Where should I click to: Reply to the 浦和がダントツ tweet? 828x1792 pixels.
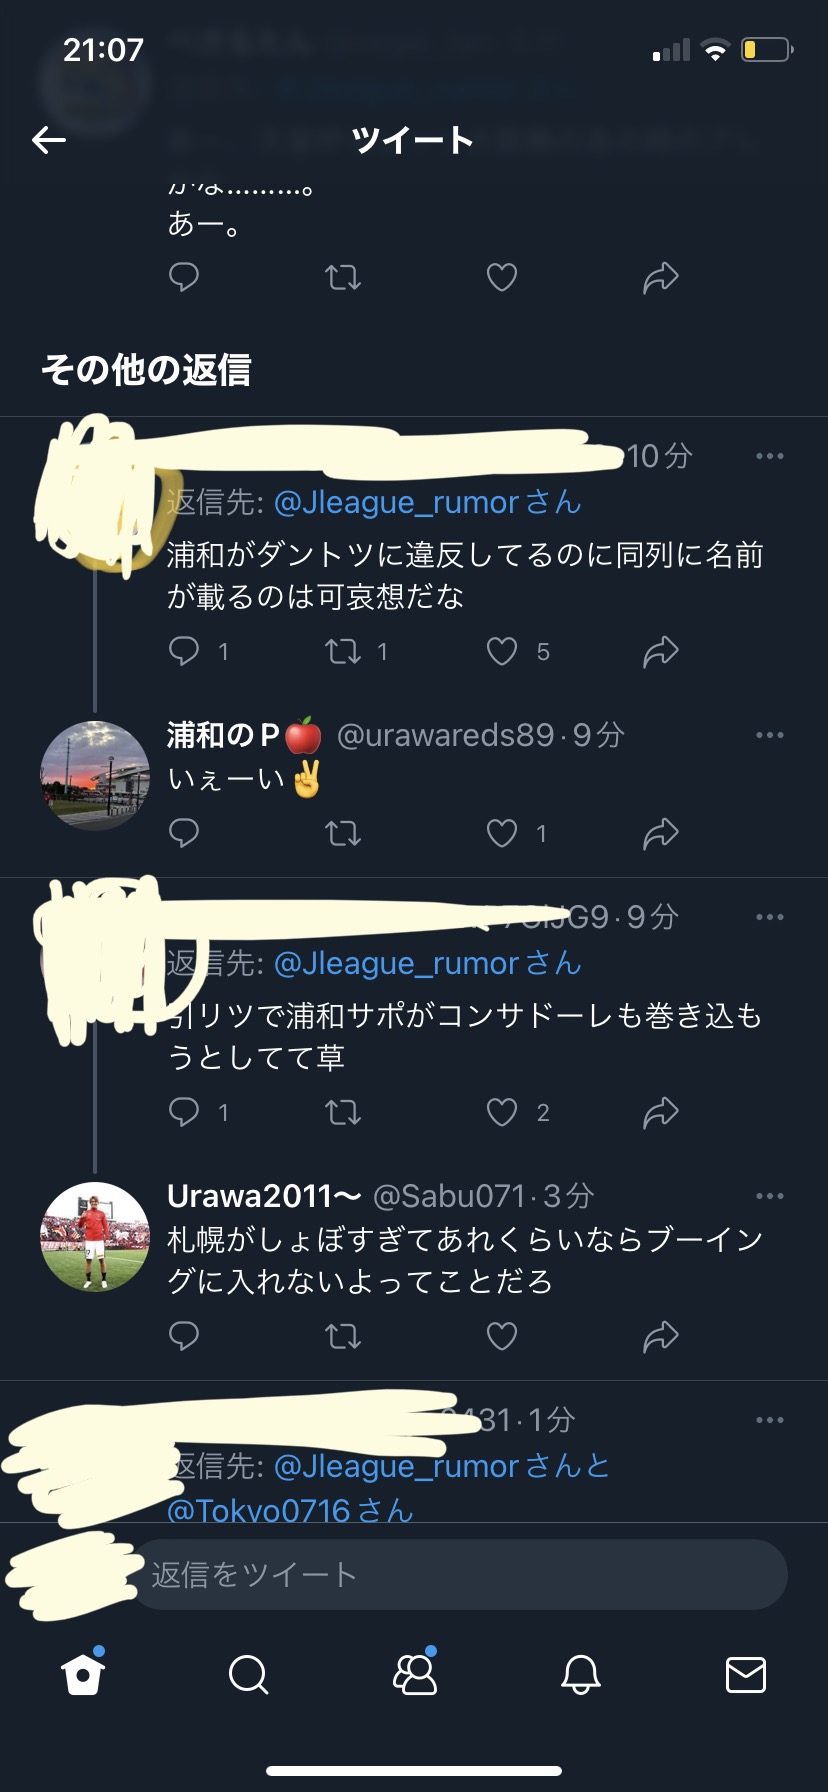(184, 651)
